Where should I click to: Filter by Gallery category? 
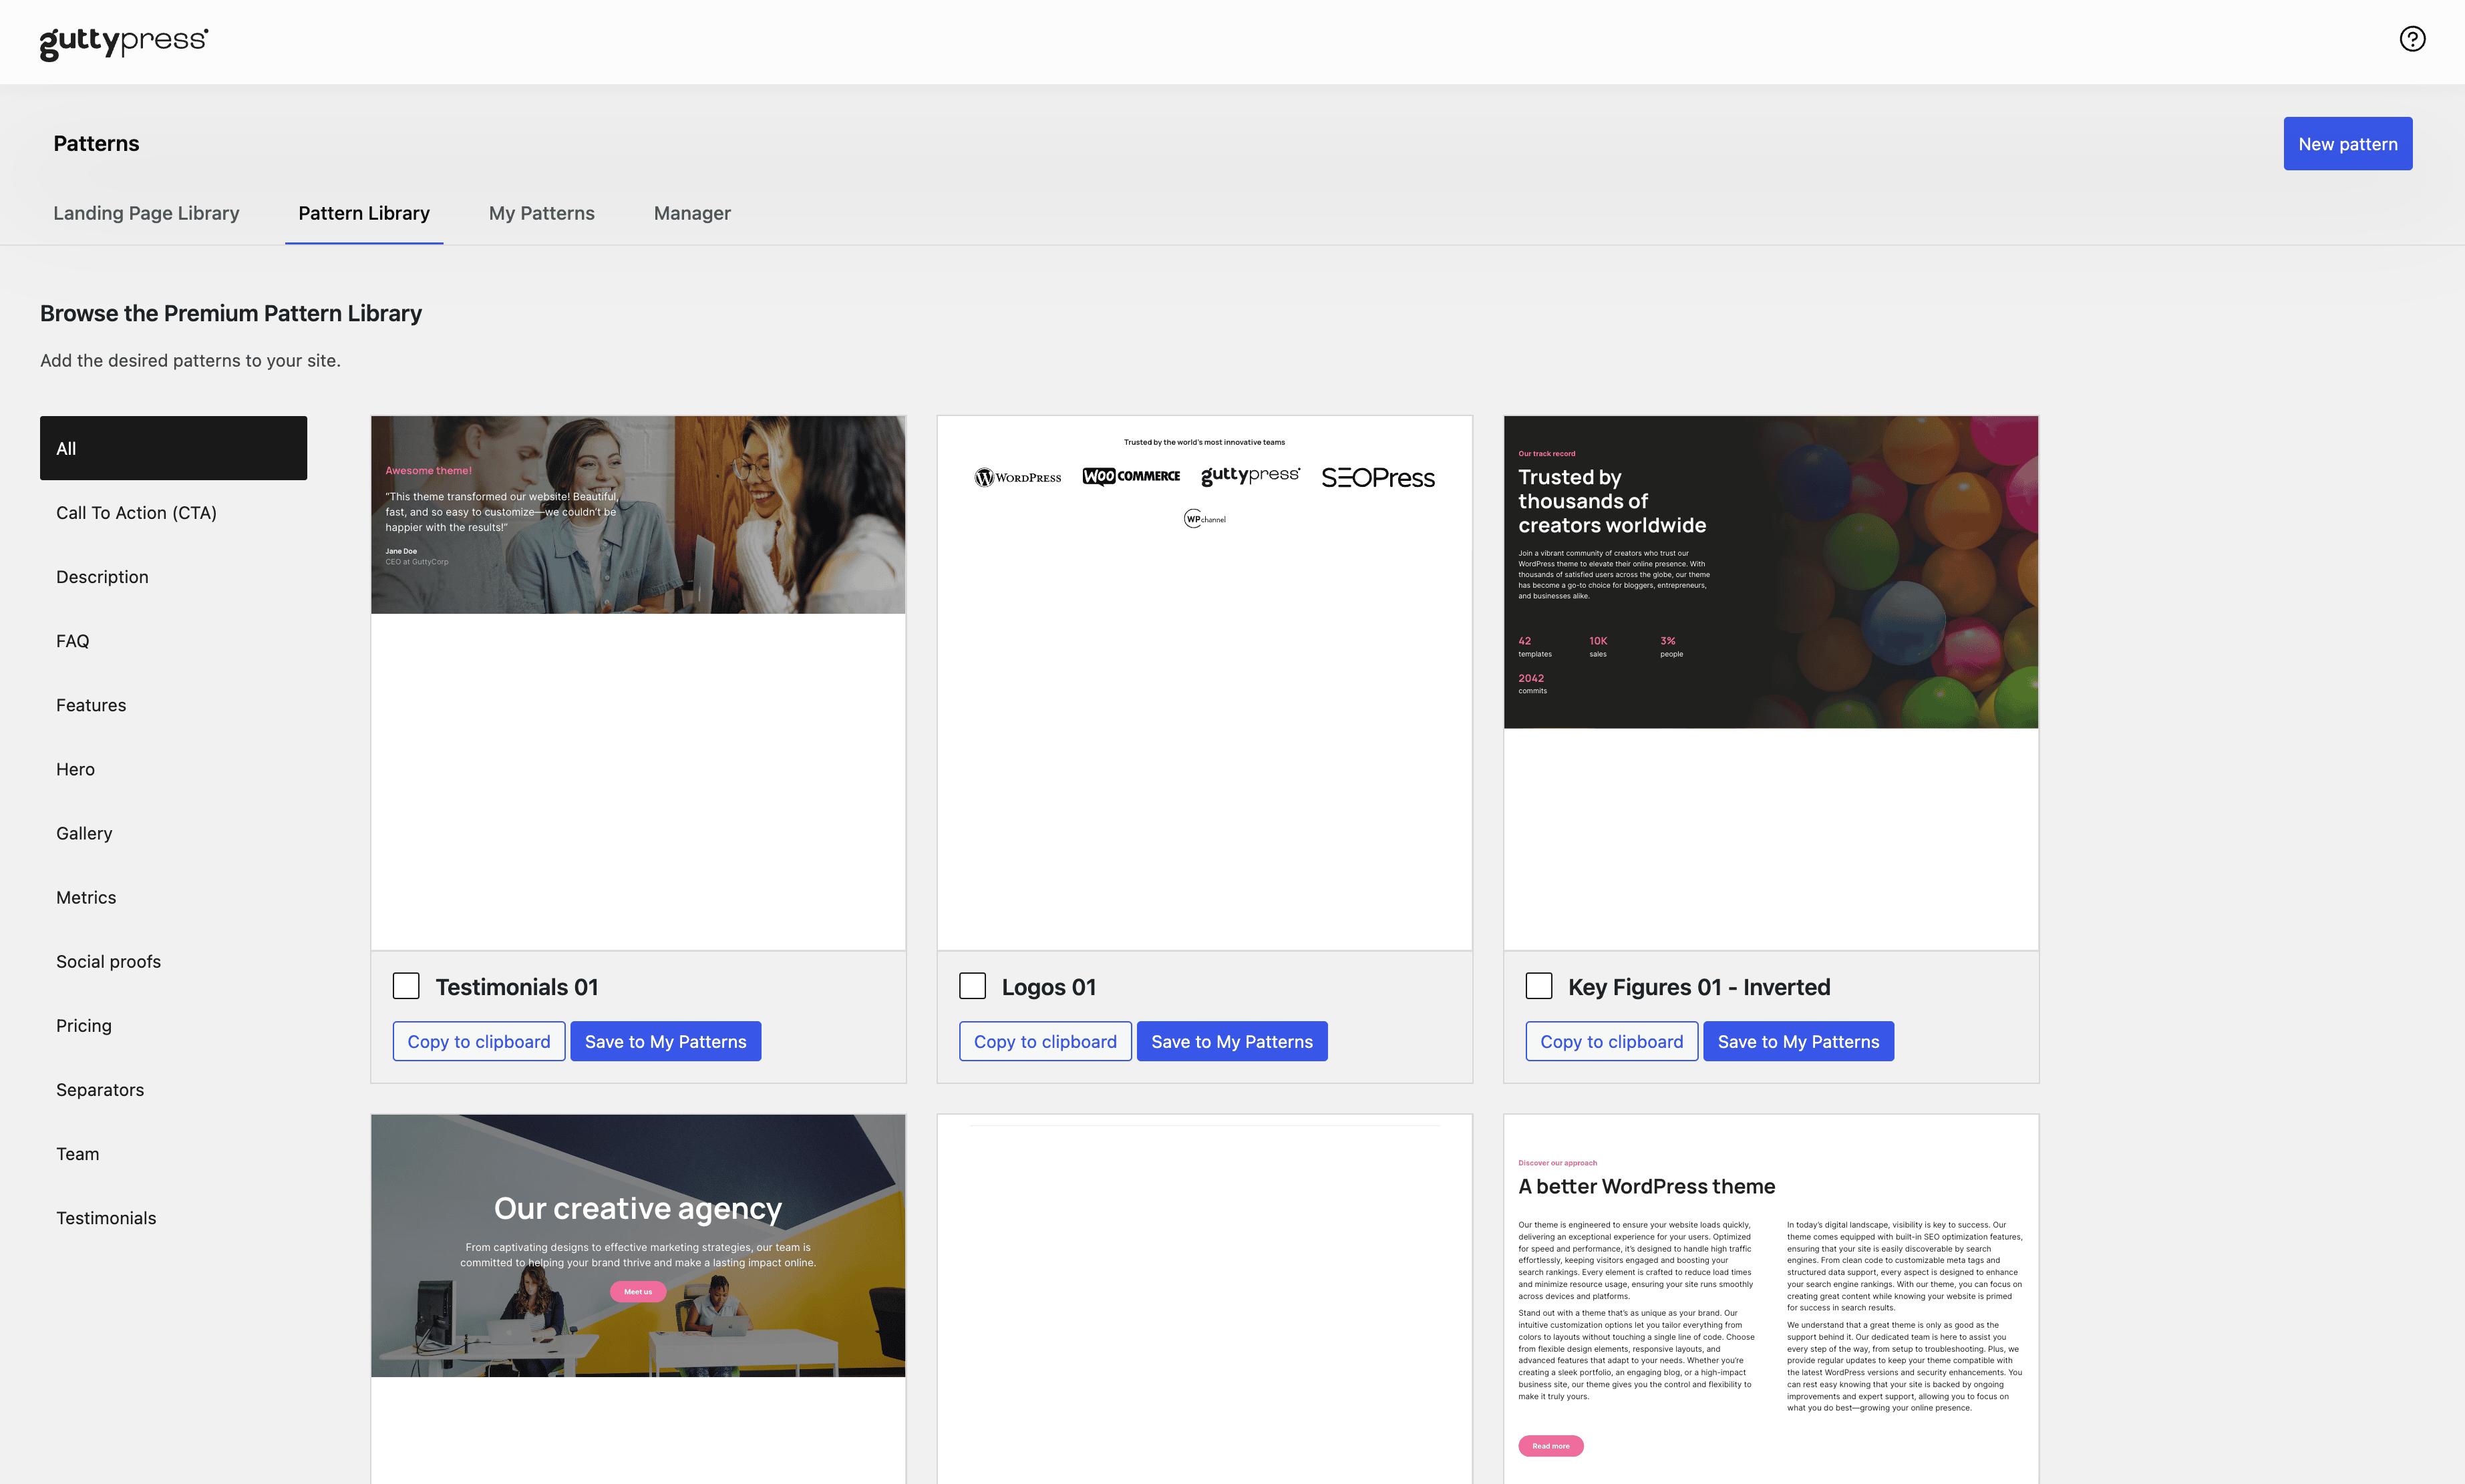[173, 832]
